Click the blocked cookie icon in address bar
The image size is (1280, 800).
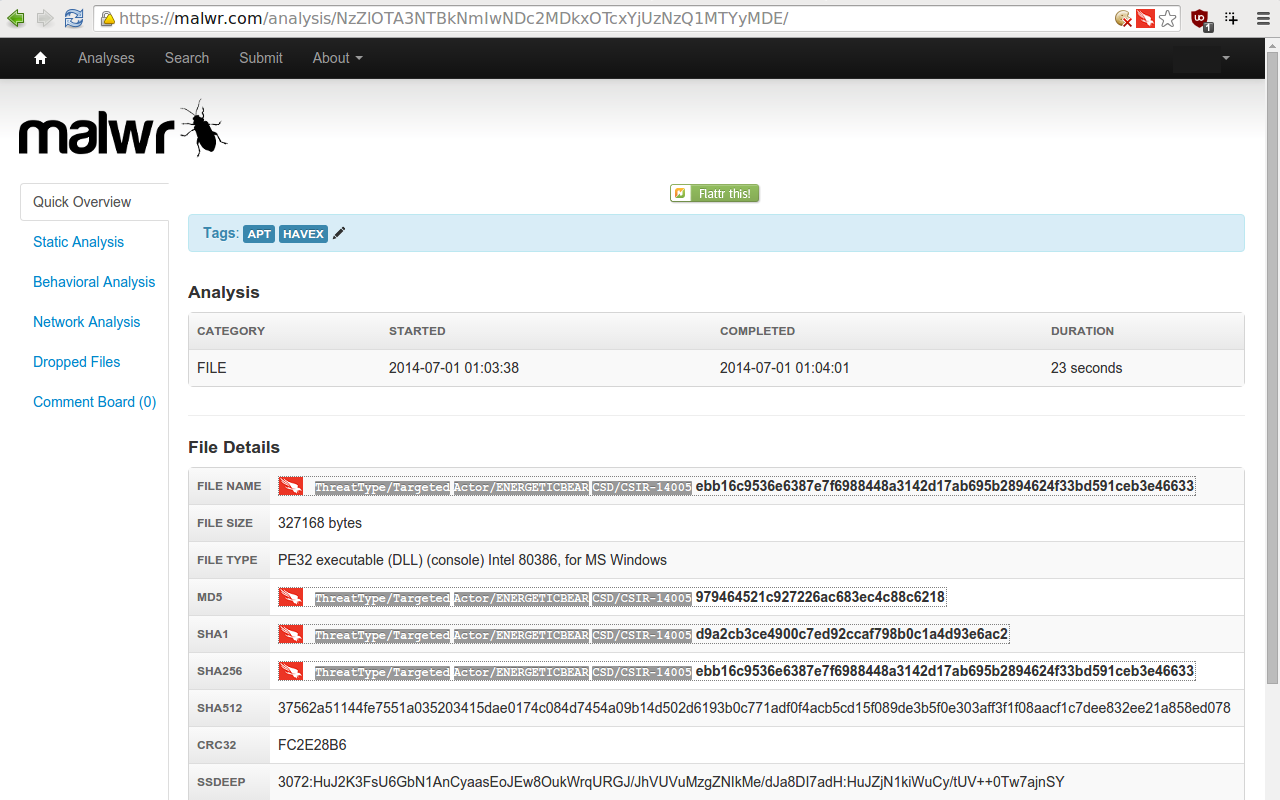pos(1123,18)
